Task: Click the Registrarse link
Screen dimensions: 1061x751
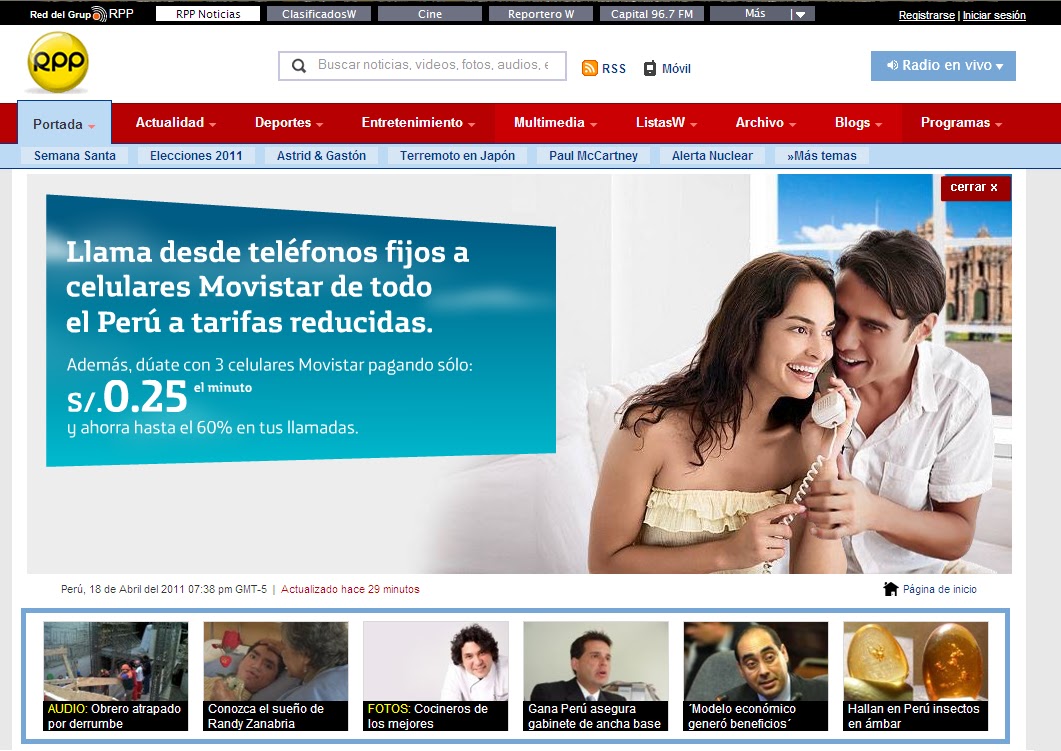Action: click(x=926, y=15)
